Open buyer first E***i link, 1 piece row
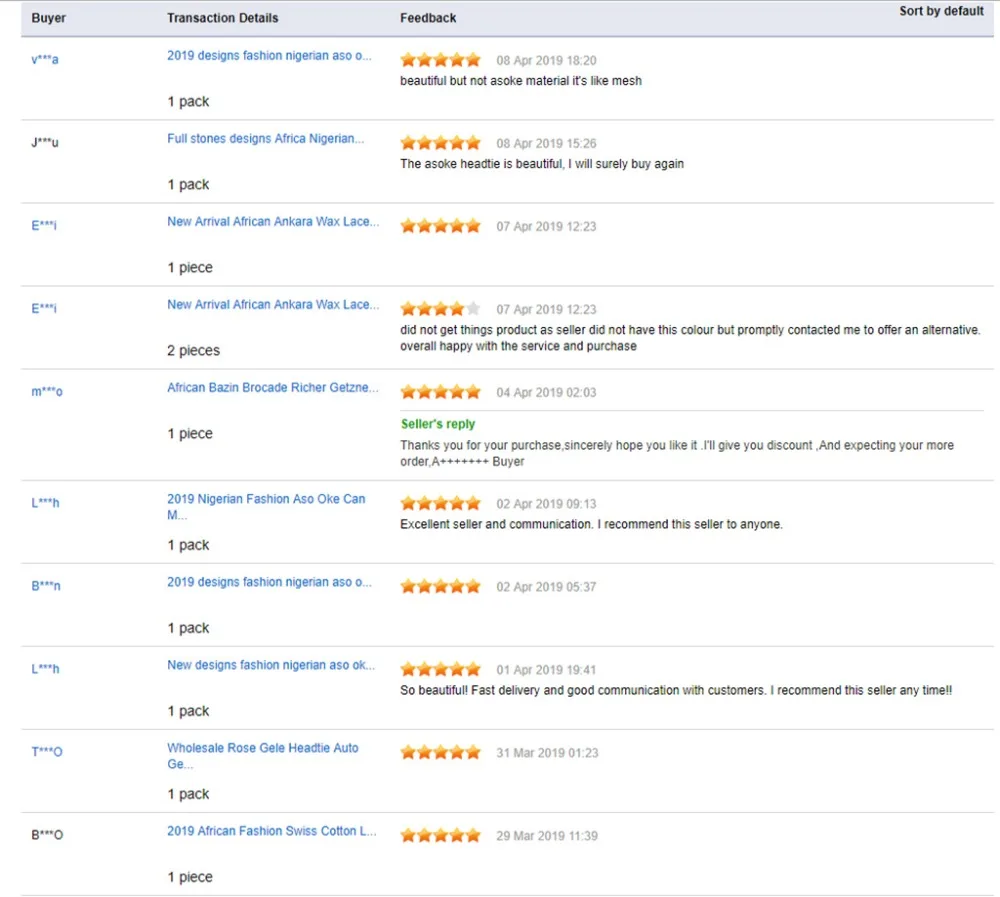Screen dimensions: 1000x897 43,225
